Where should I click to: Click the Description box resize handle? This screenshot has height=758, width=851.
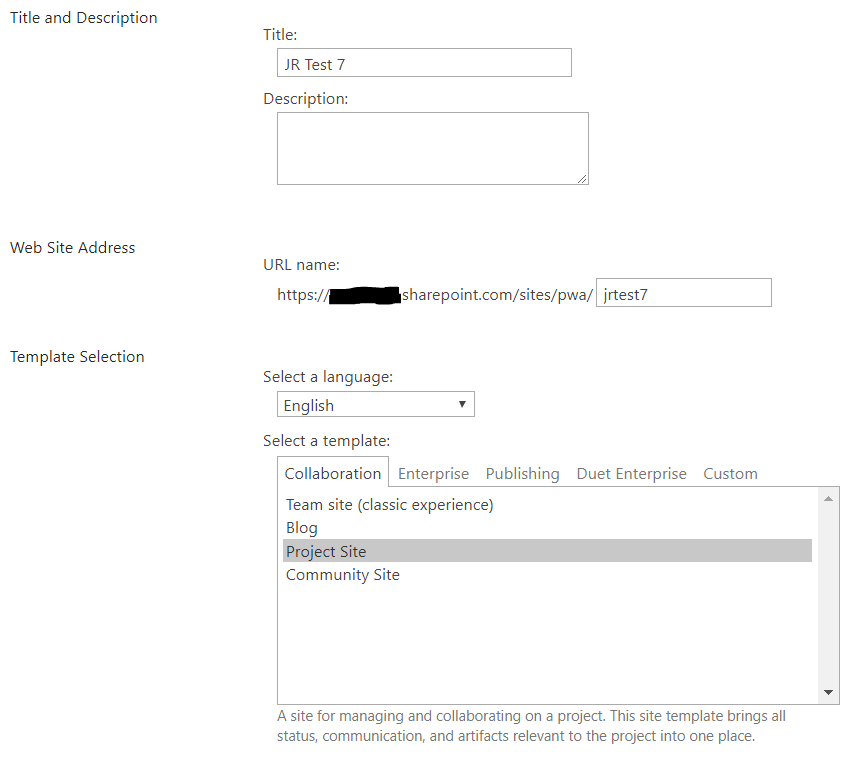tap(582, 179)
